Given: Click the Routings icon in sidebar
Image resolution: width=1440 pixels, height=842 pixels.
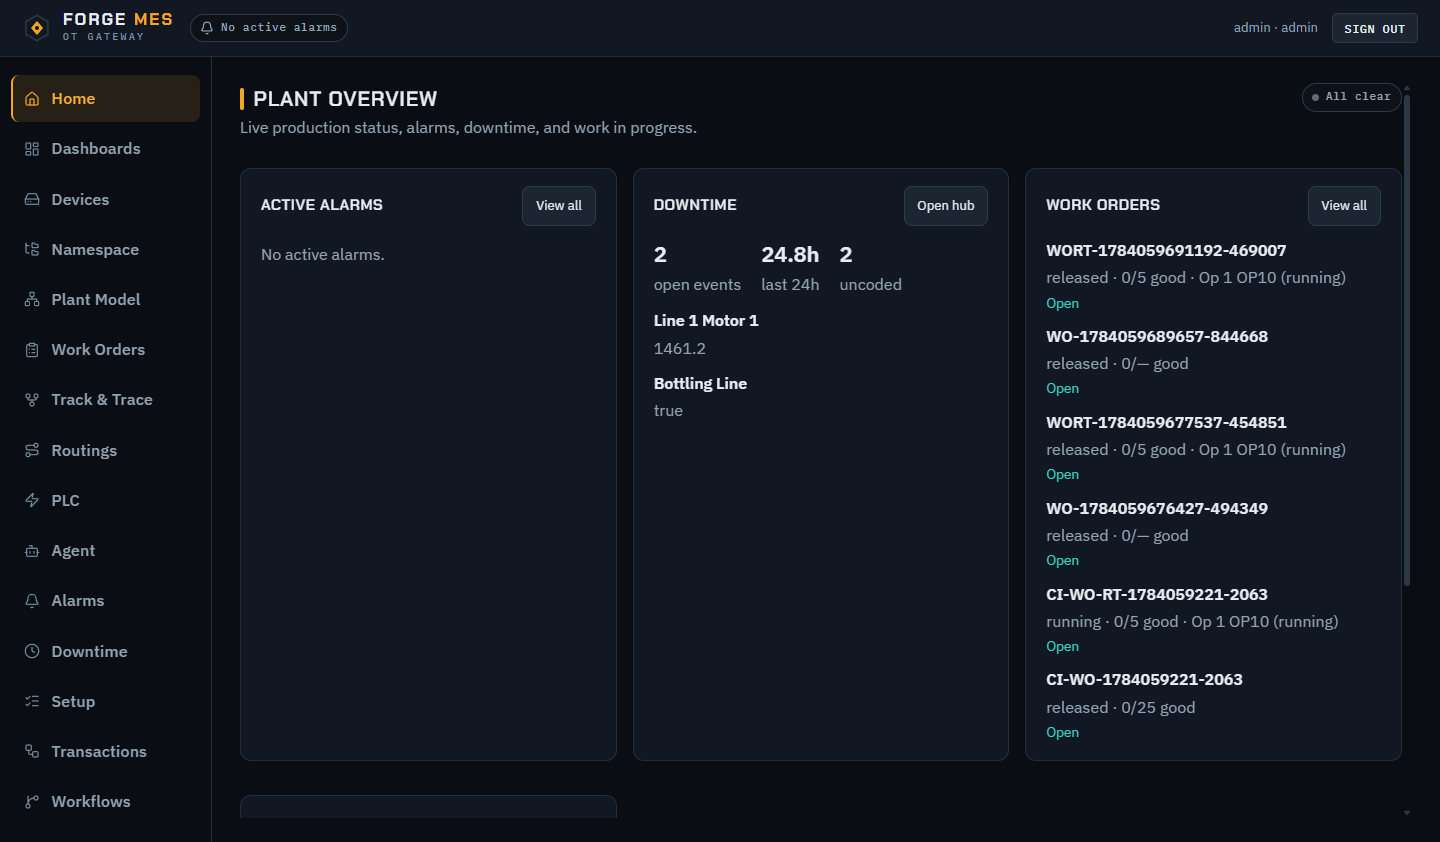Looking at the screenshot, I should 32,451.
